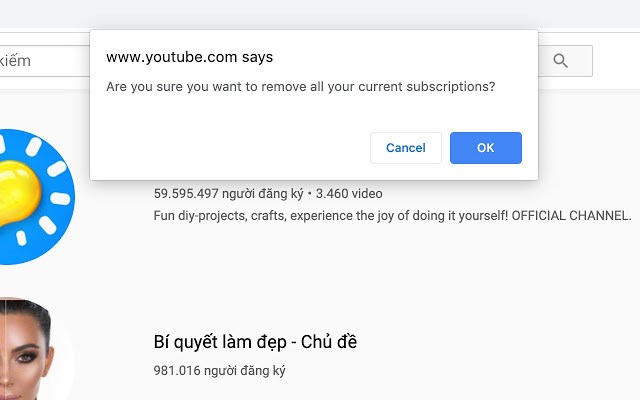
Task: Click the www.youtube.com says dialog title
Action: pos(189,57)
